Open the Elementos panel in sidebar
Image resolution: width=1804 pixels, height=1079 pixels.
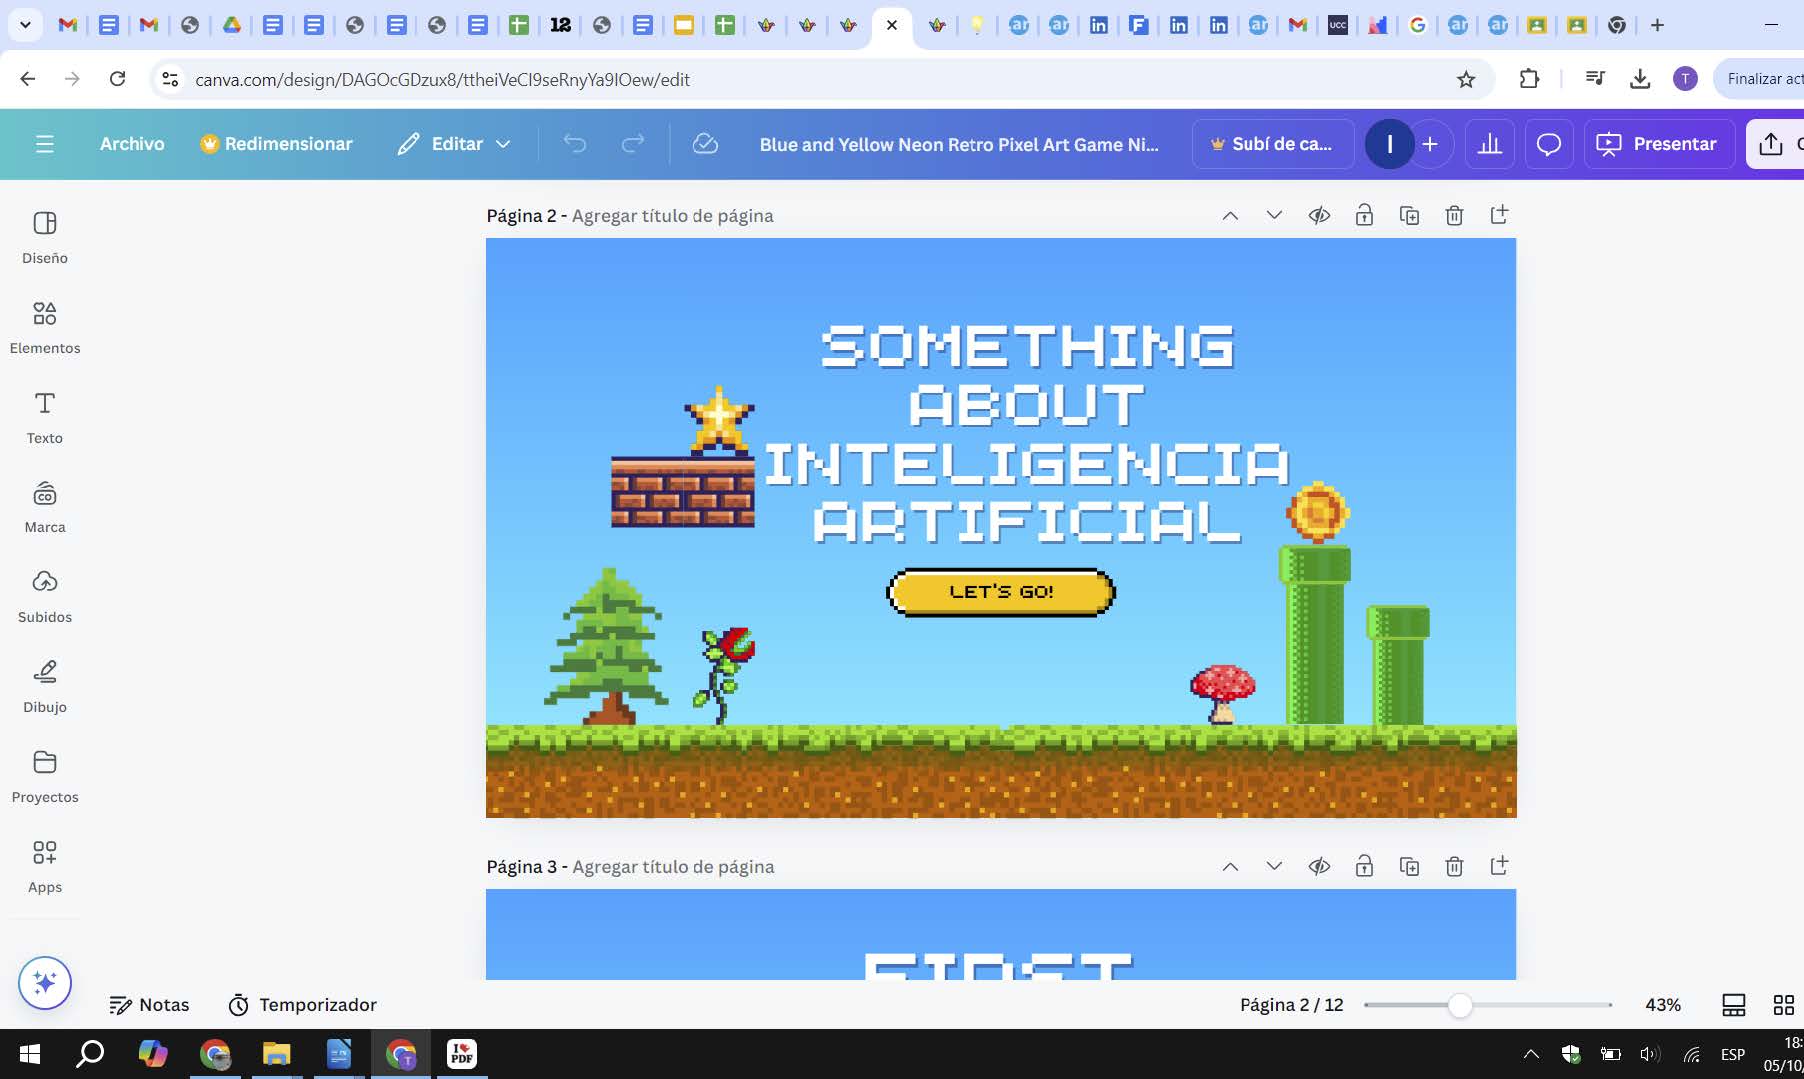(x=45, y=327)
